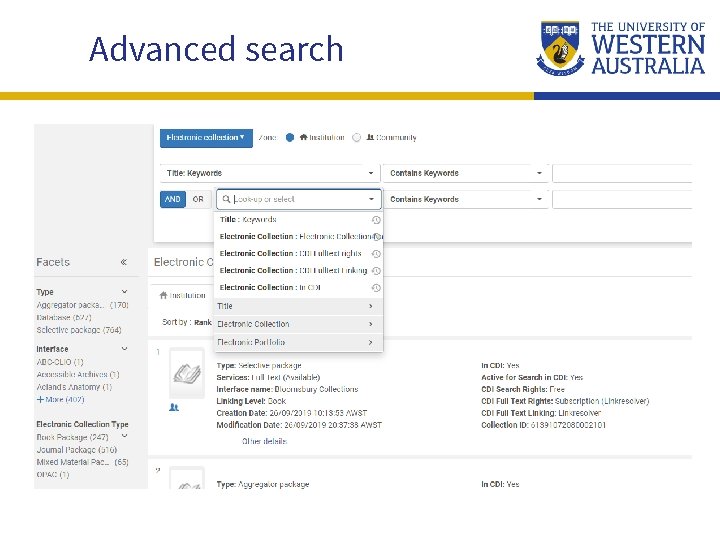Filter by ABC-CLIO interface facet
Image resolution: width=720 pixels, height=540 pixels.
[x=60, y=362]
